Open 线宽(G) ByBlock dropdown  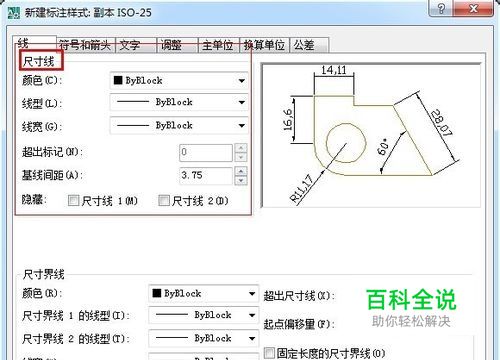pos(179,126)
